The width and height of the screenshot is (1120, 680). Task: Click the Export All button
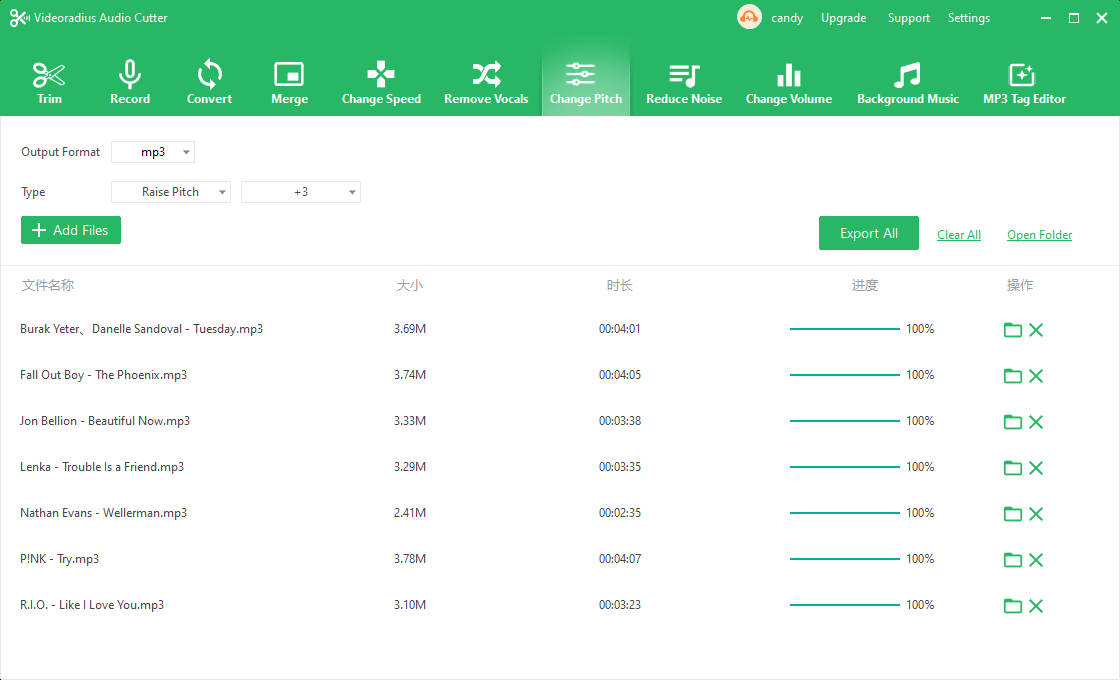[x=869, y=233]
